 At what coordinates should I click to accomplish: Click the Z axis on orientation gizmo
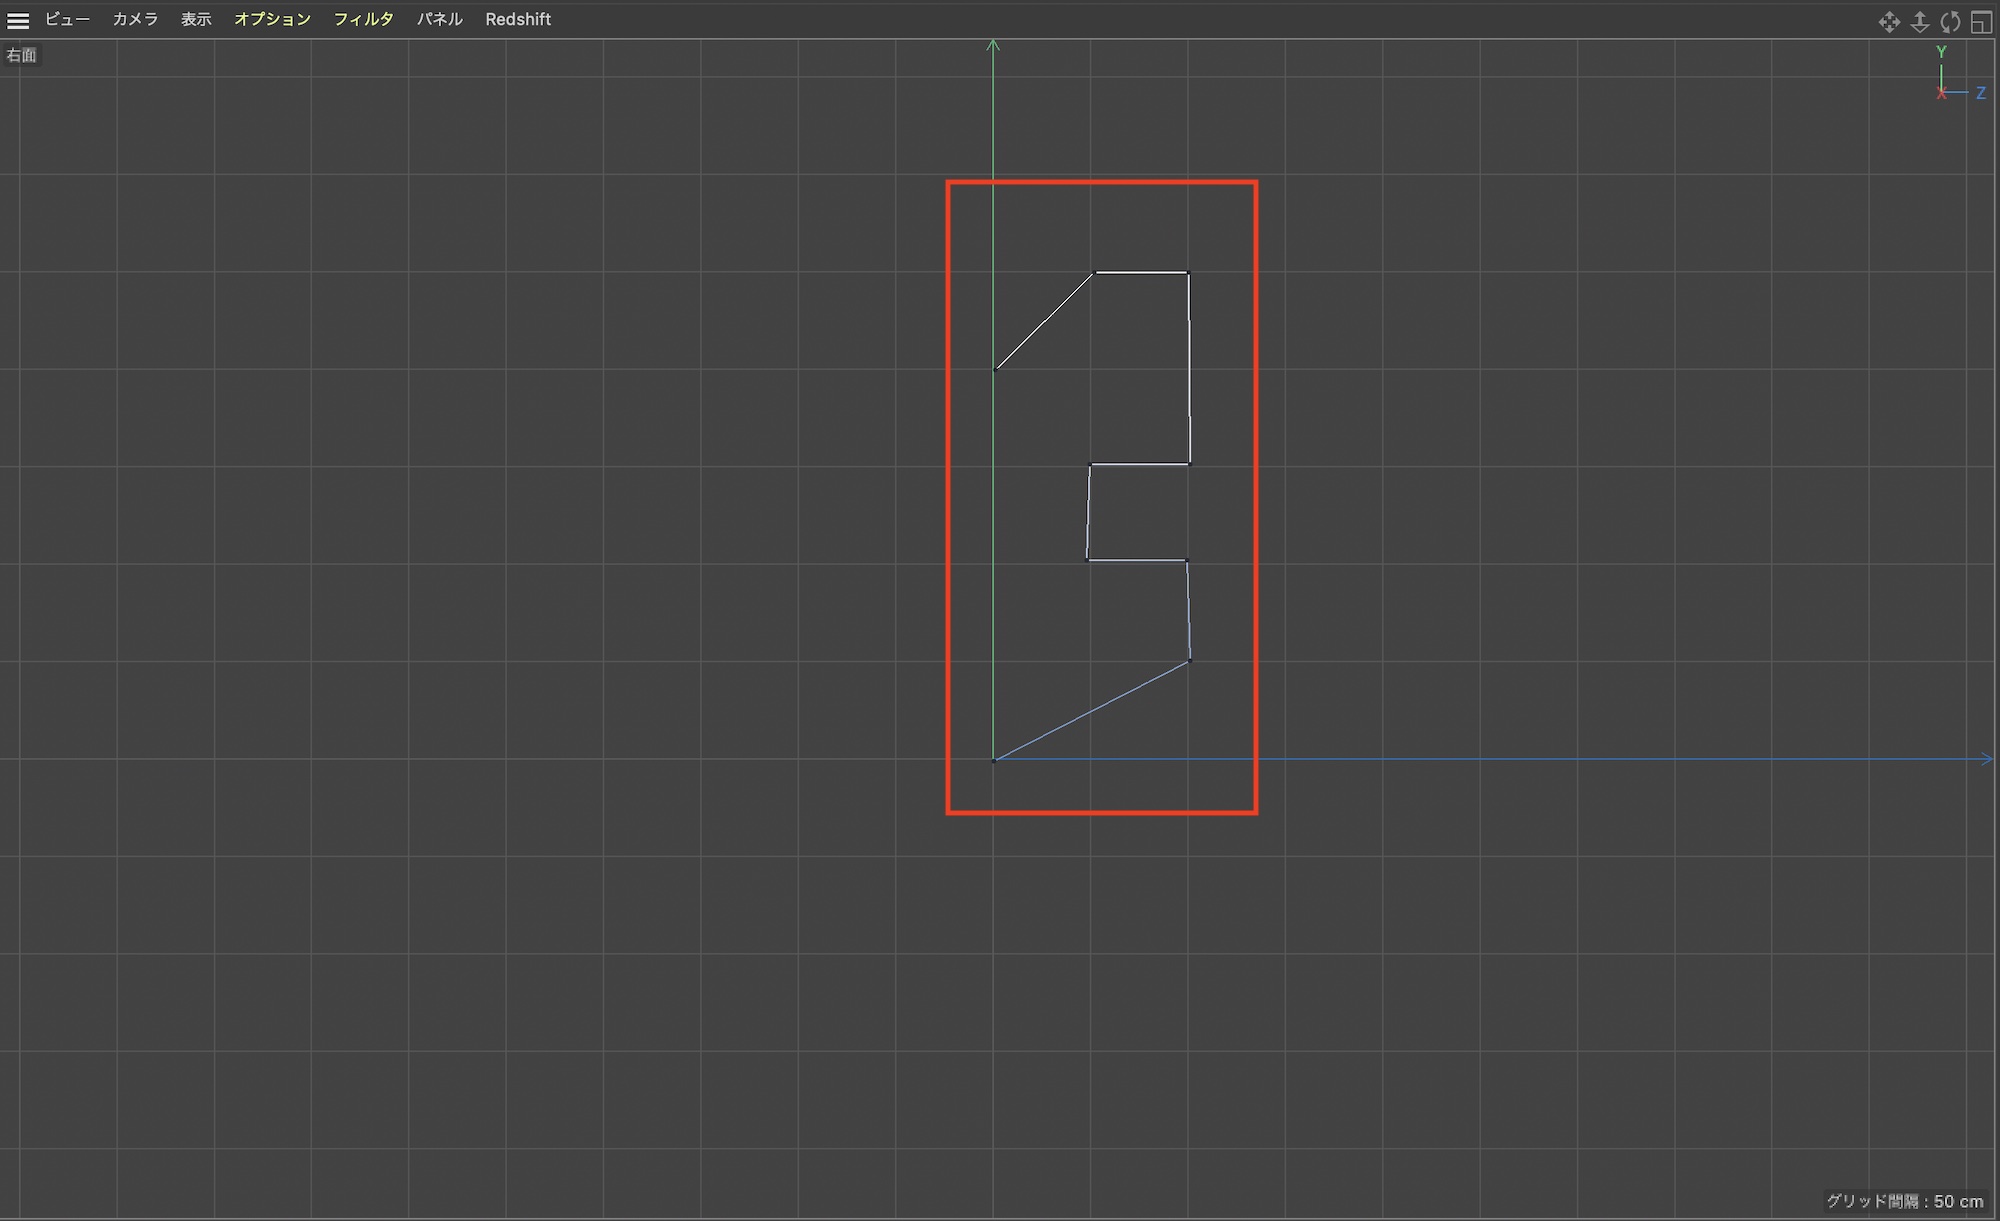[x=1980, y=93]
